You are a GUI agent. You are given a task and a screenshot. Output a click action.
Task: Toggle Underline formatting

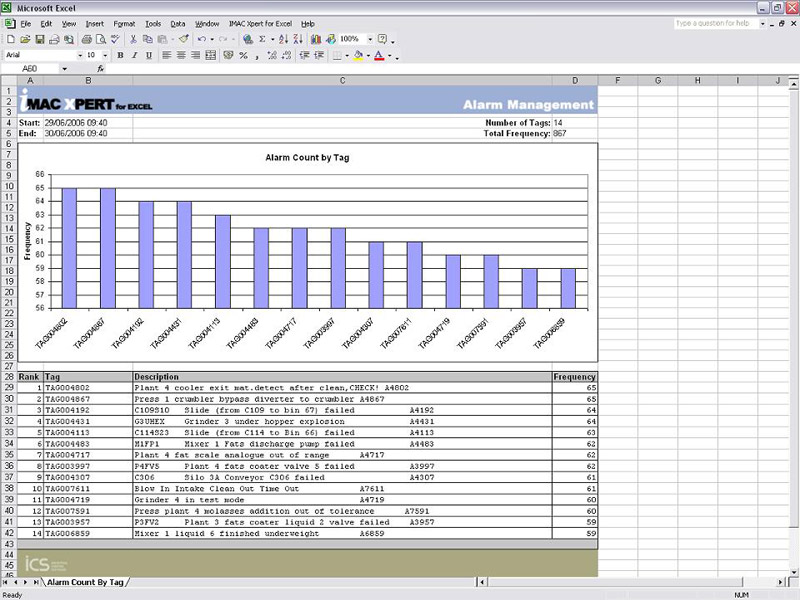(x=147, y=55)
